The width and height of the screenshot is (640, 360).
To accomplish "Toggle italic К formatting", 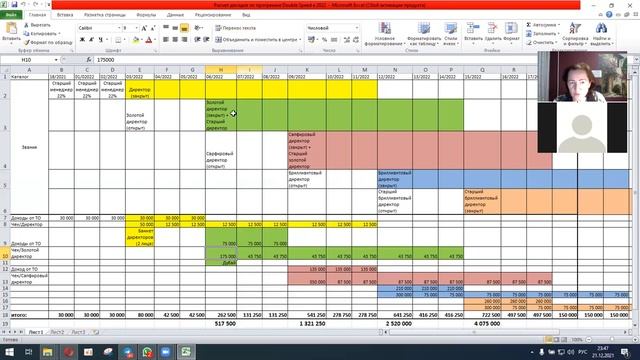I will (x=91, y=40).
